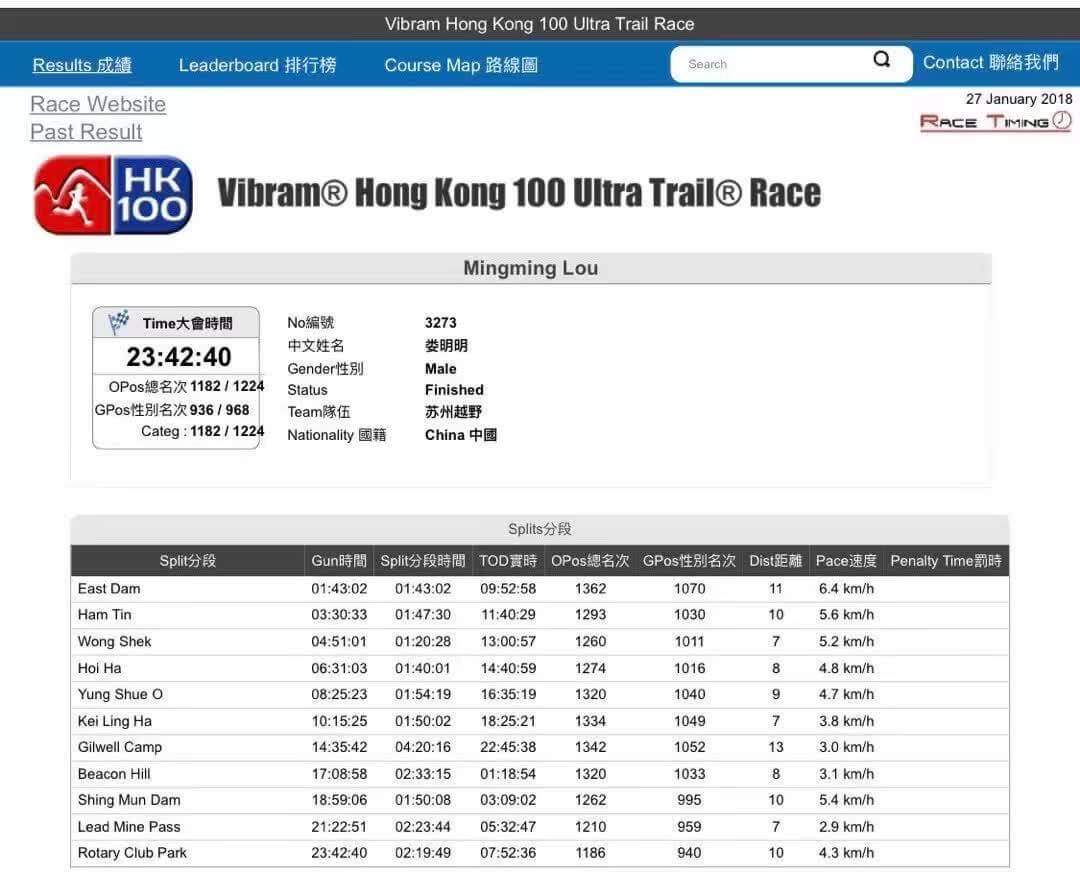The height and width of the screenshot is (872, 1080).
Task: Click the search magnifier icon
Action: click(882, 60)
